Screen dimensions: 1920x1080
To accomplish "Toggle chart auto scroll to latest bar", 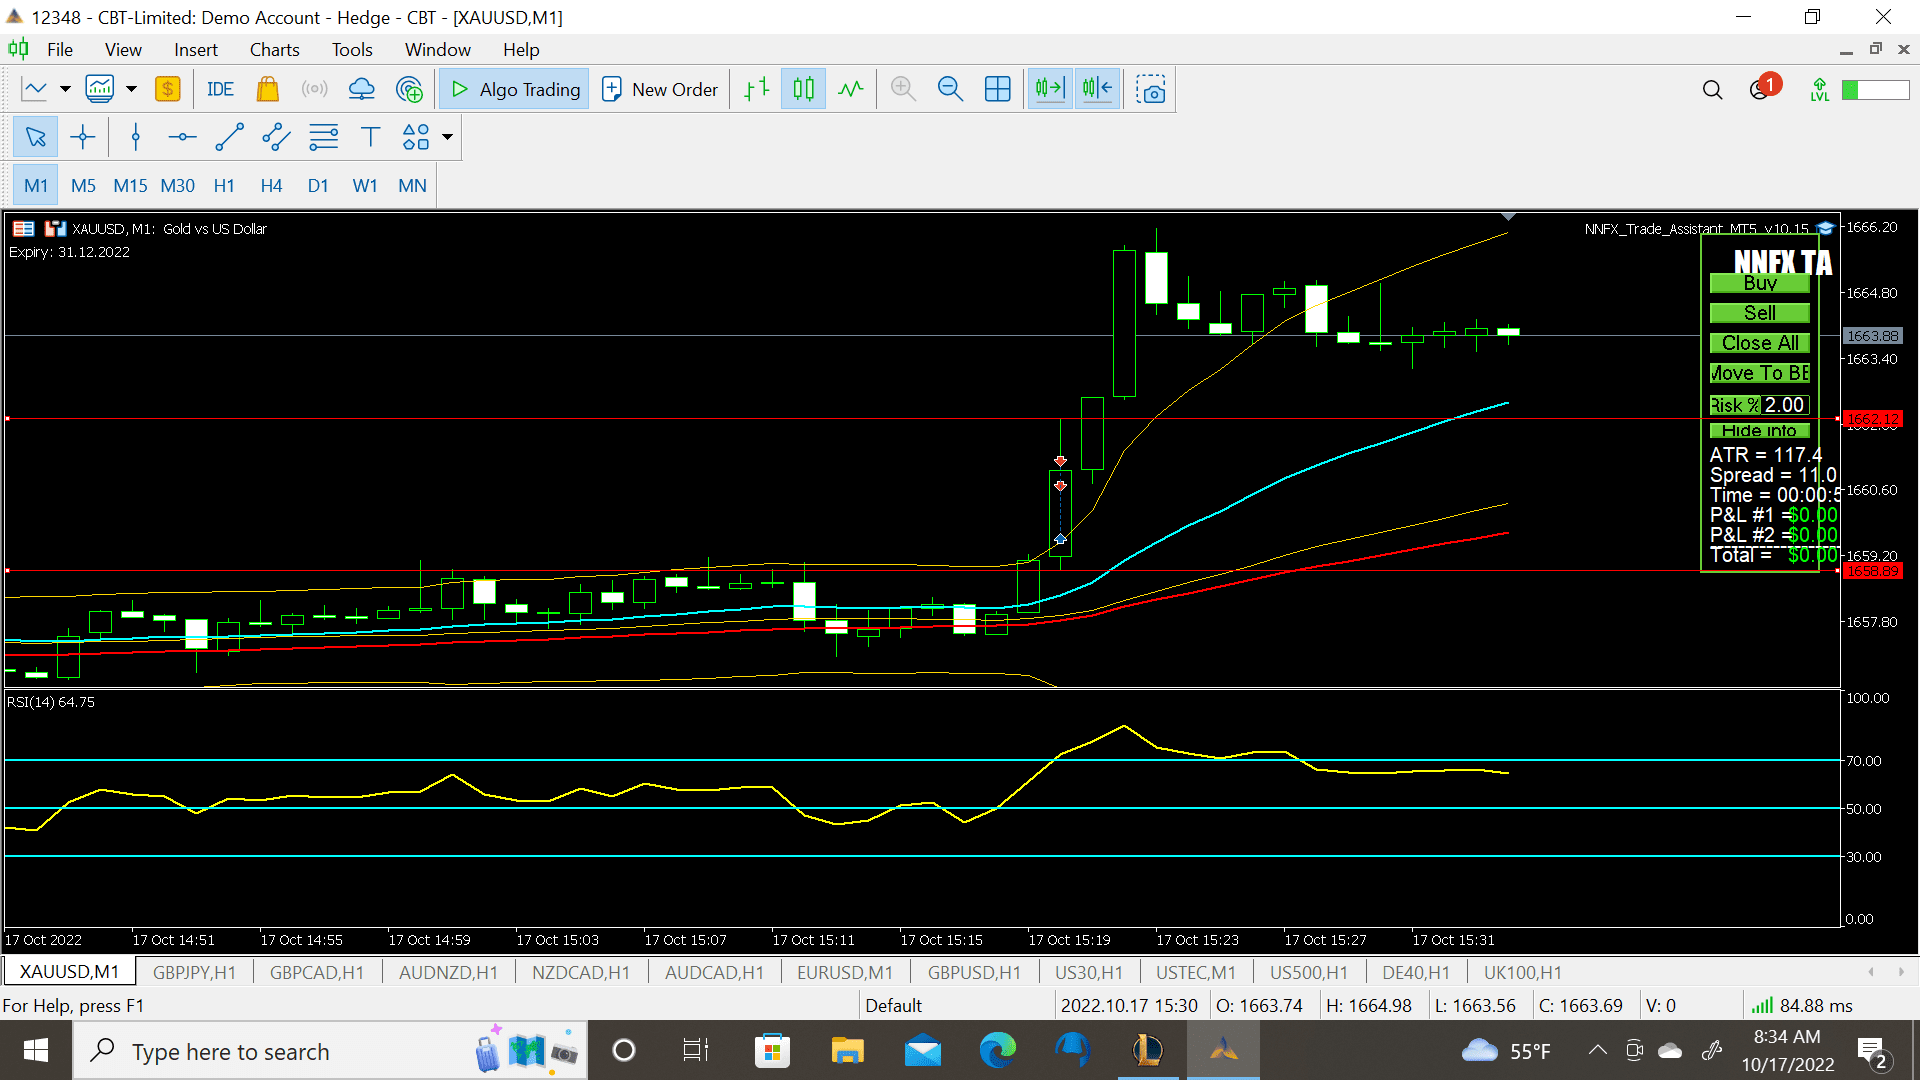I will (1049, 89).
